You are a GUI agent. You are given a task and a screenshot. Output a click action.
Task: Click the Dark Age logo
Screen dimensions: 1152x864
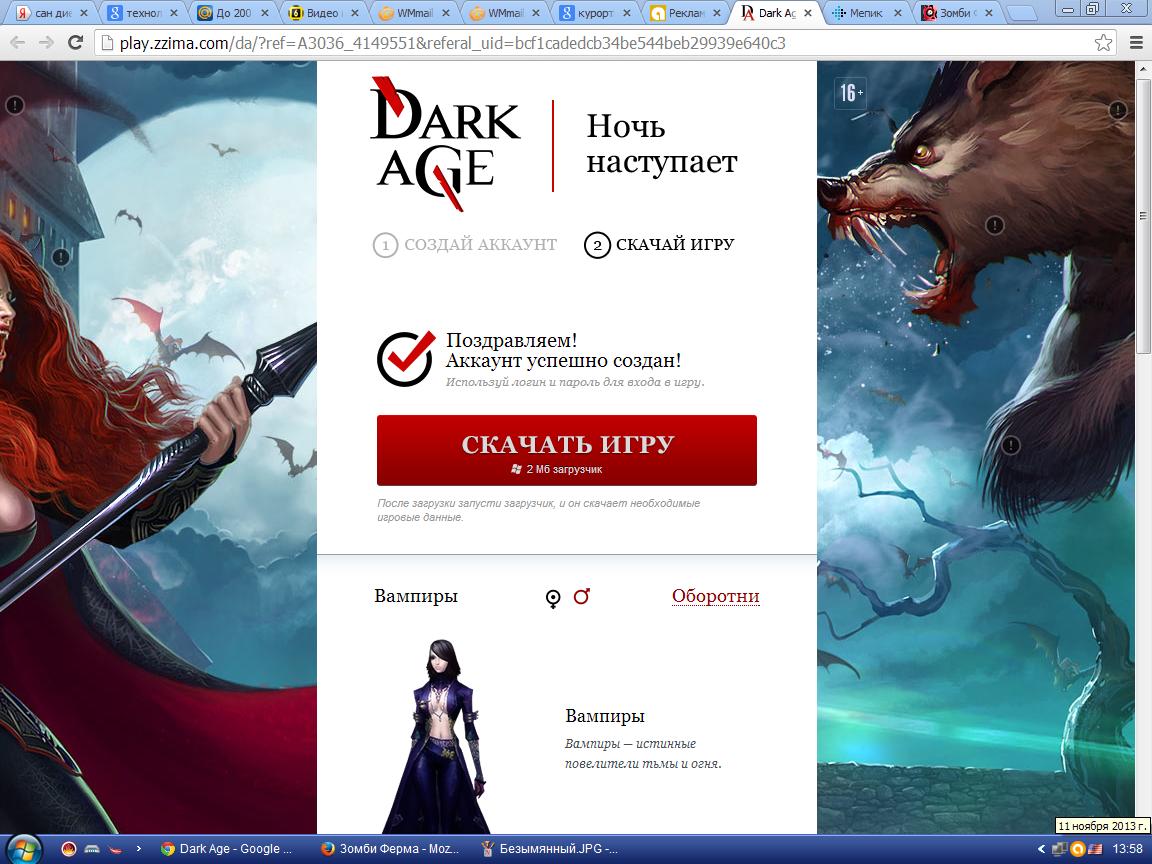446,144
